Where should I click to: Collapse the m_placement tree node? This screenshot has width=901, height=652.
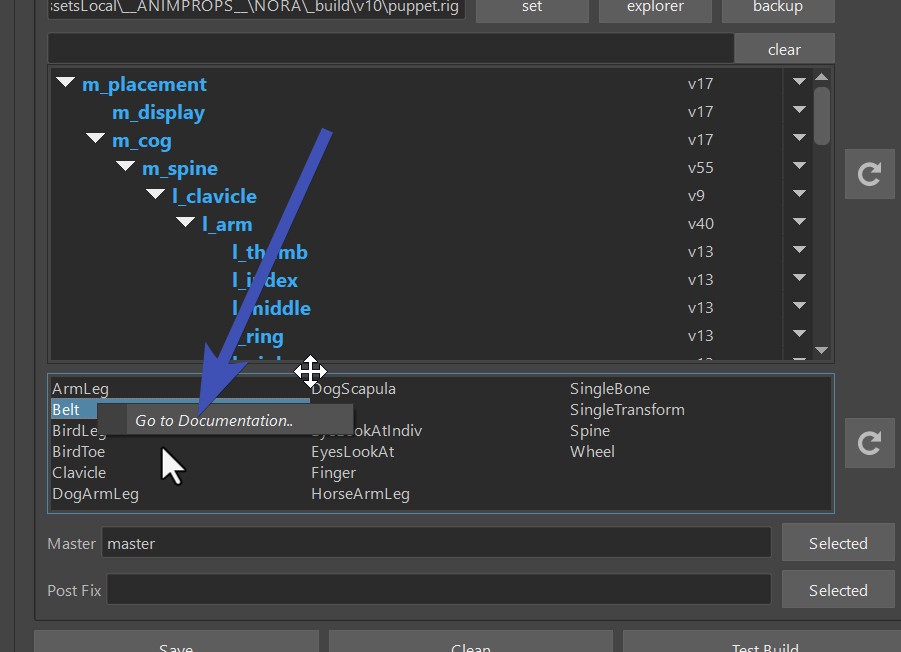click(x=66, y=84)
